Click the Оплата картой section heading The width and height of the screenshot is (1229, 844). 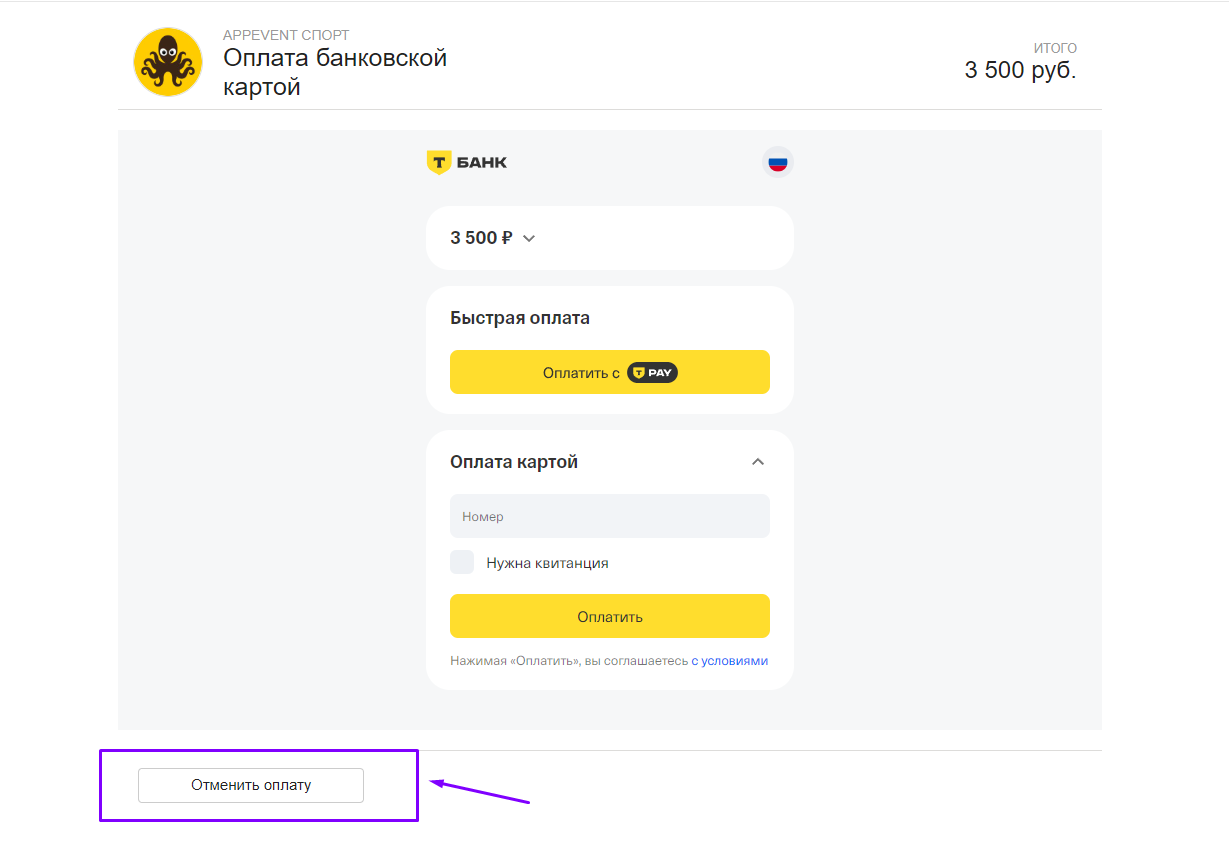[514, 462]
